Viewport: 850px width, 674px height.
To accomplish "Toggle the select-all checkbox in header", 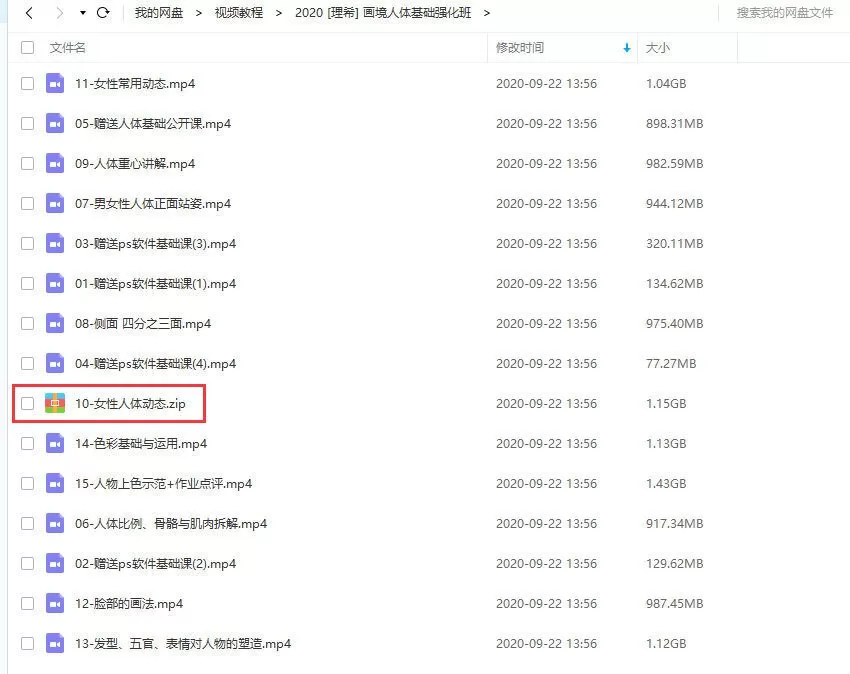I will 27,48.
